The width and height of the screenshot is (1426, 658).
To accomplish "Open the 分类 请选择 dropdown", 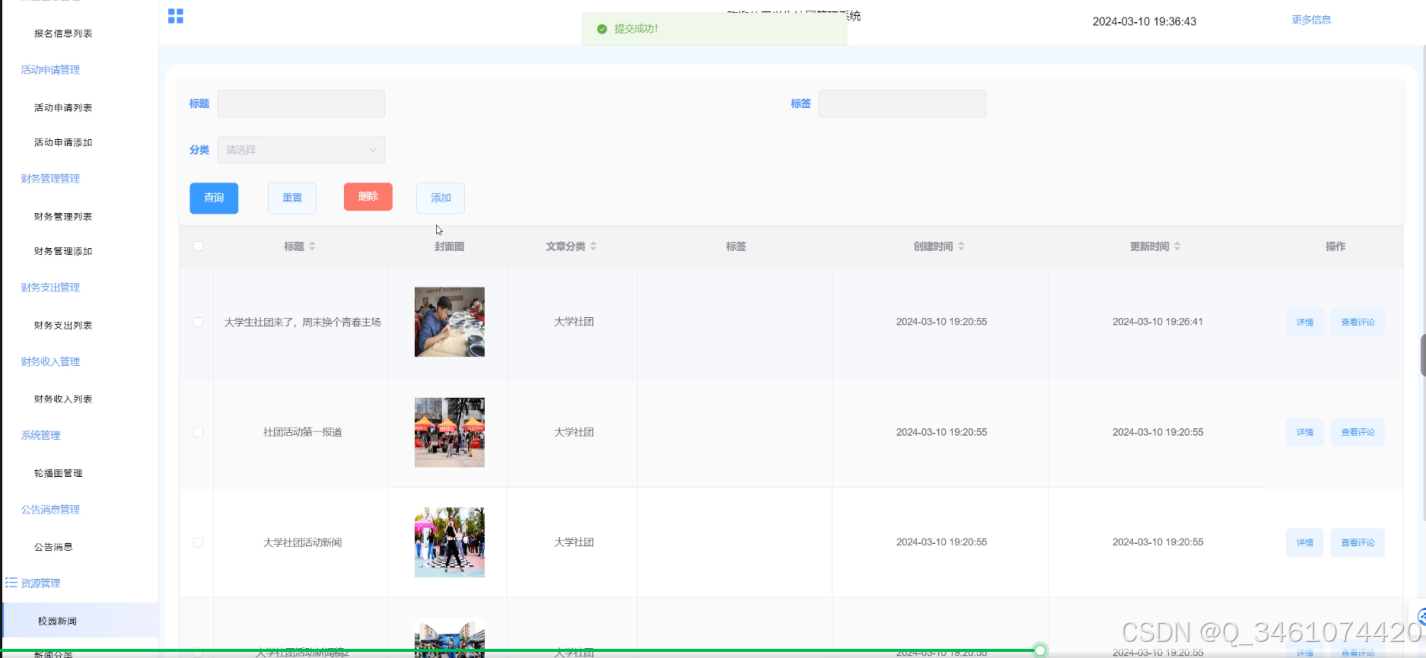I will [x=301, y=150].
